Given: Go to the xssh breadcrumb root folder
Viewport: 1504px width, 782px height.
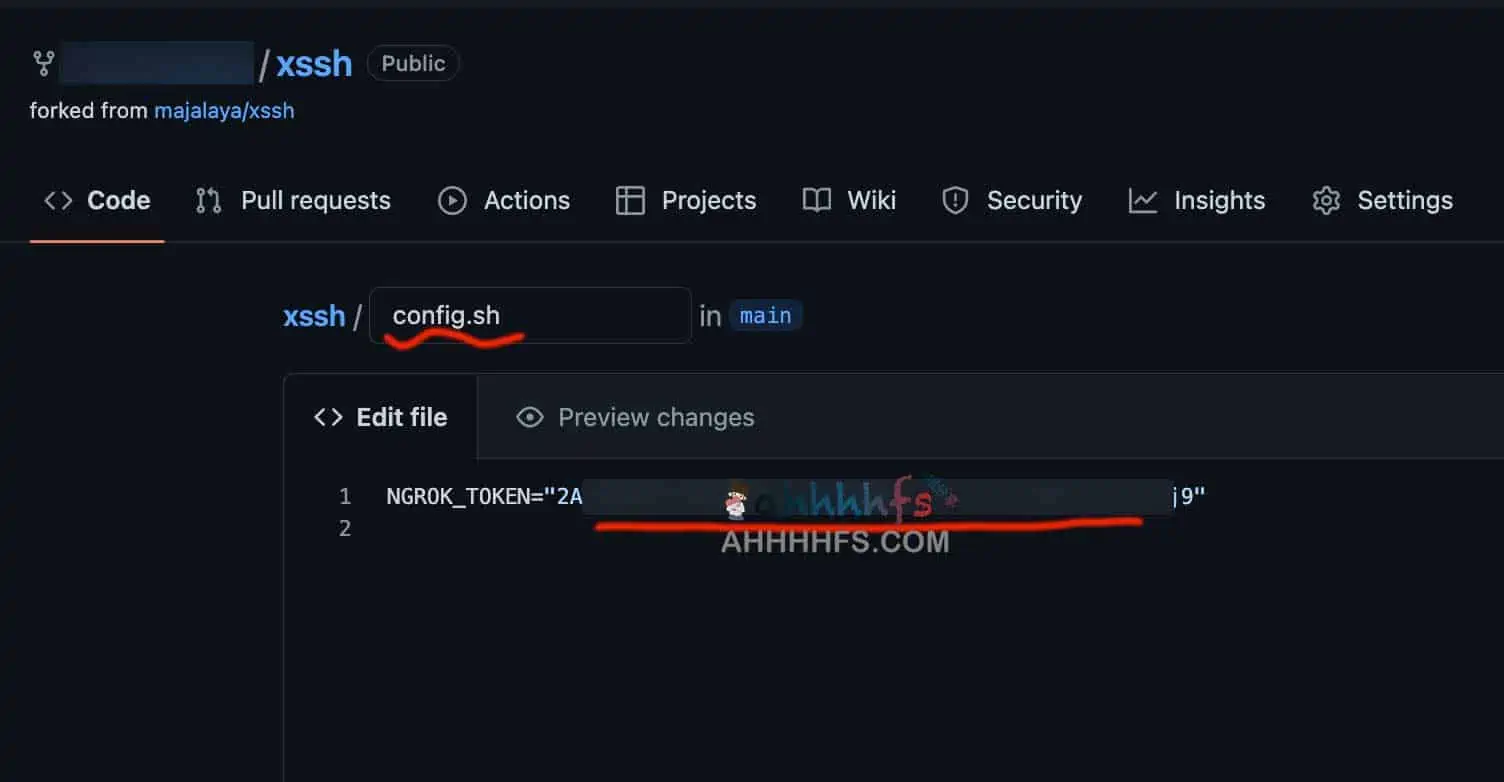Looking at the screenshot, I should tap(314, 316).
